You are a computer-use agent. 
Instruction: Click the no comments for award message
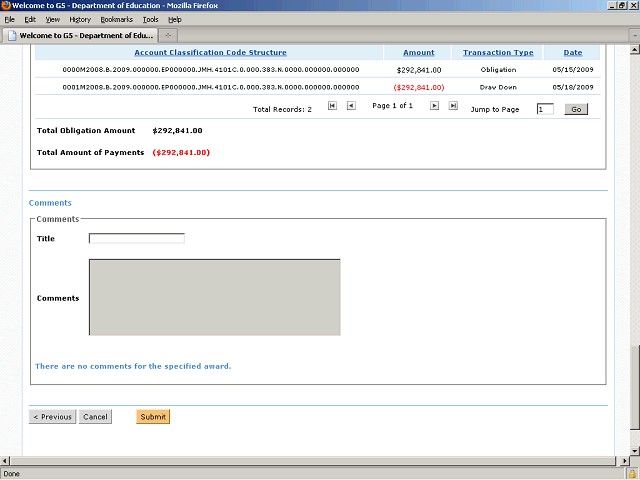point(133,366)
